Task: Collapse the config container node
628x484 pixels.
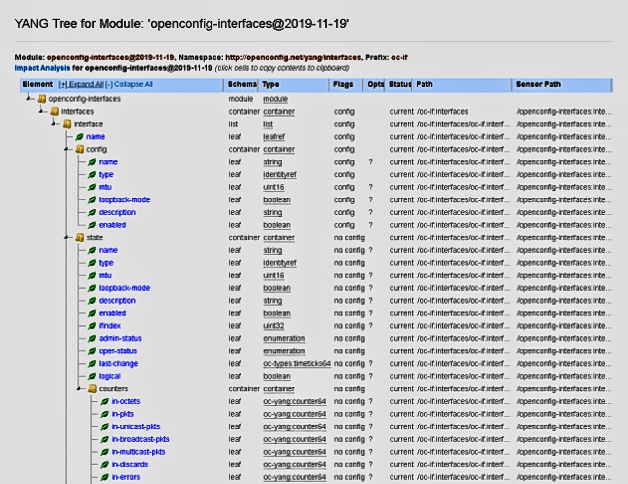Action: (x=66, y=149)
